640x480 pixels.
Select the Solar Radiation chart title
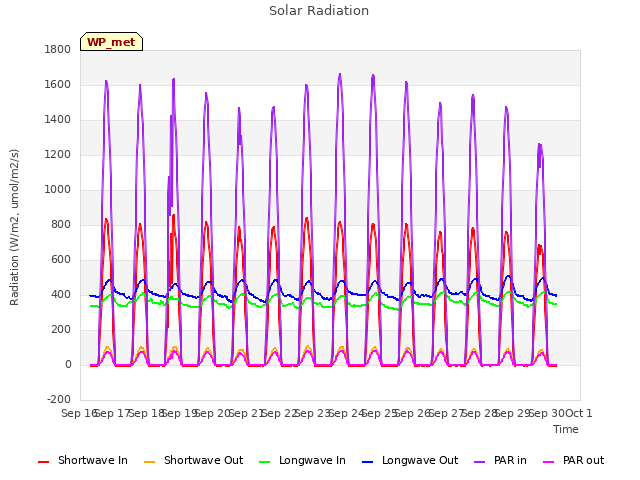(x=319, y=11)
